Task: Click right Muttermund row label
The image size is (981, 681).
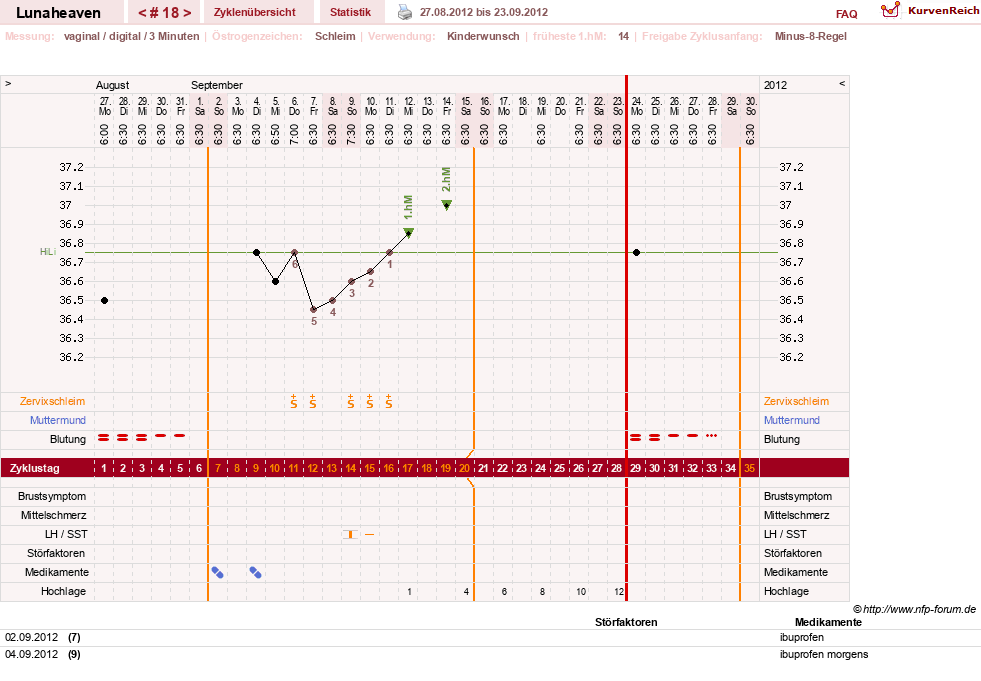Action: click(x=791, y=420)
